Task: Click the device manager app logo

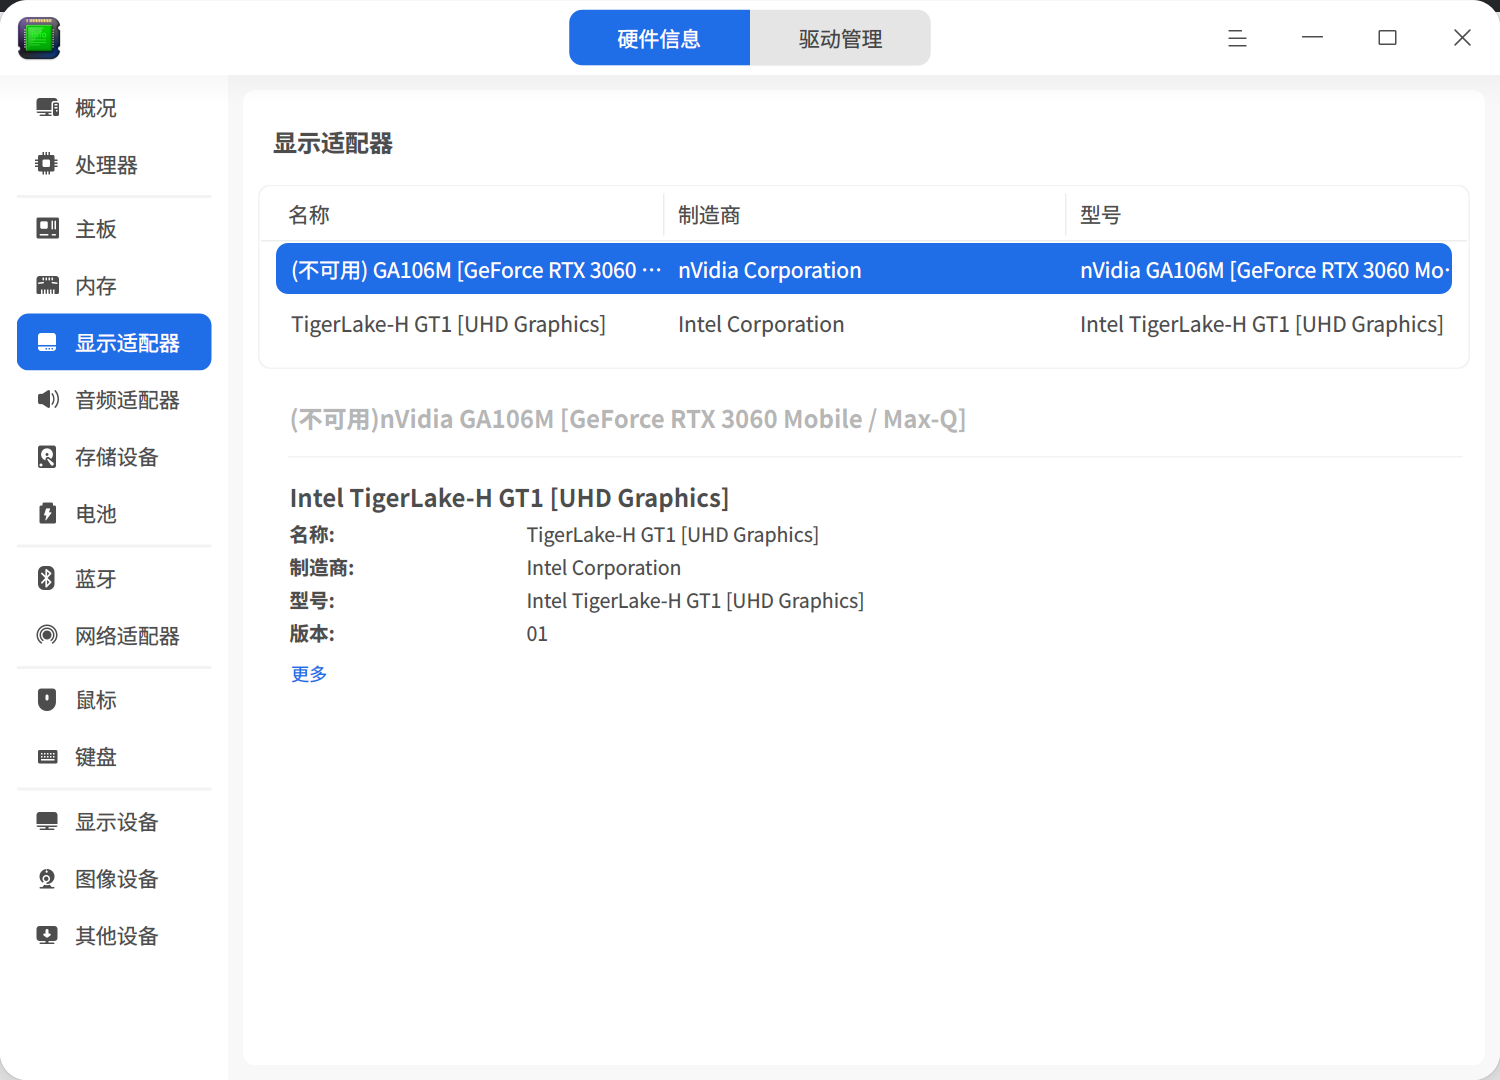Action: coord(39,38)
